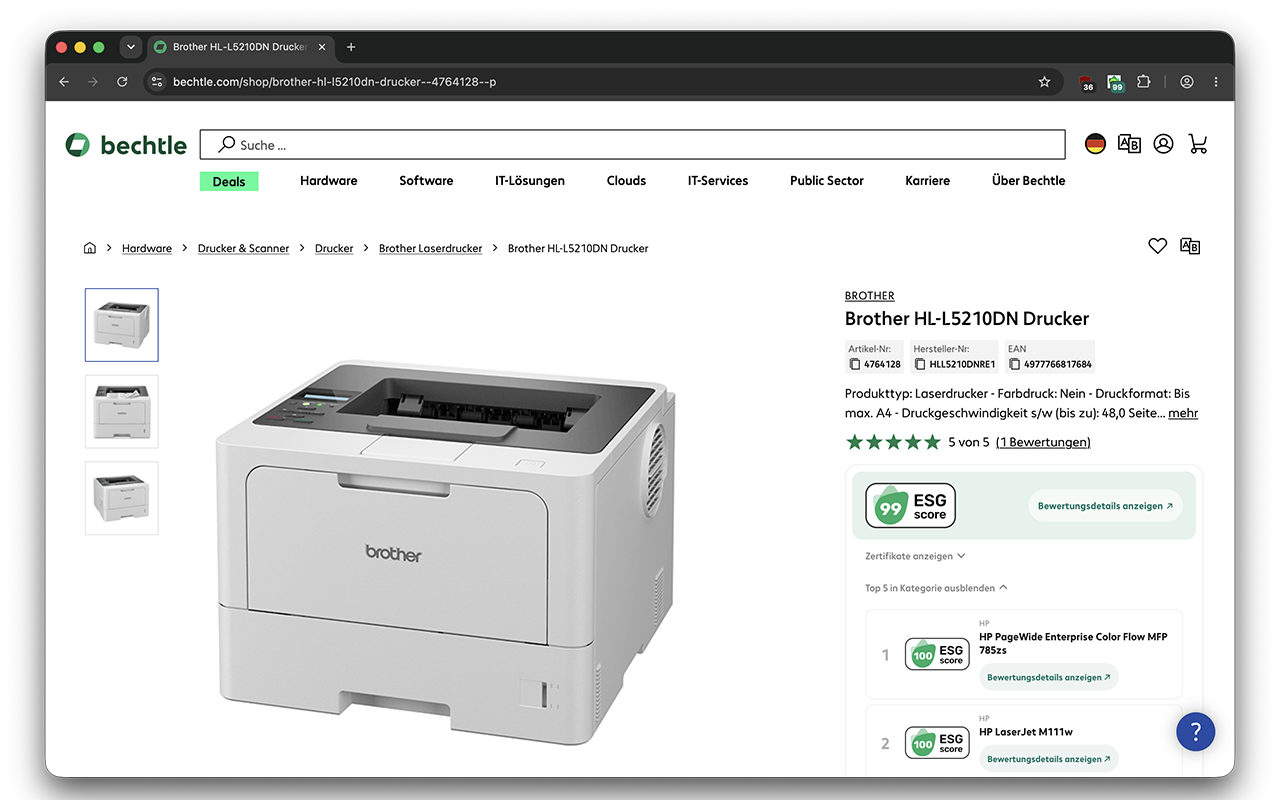Click the red extension icon with badge 36
The image size is (1280, 800).
coord(1086,83)
